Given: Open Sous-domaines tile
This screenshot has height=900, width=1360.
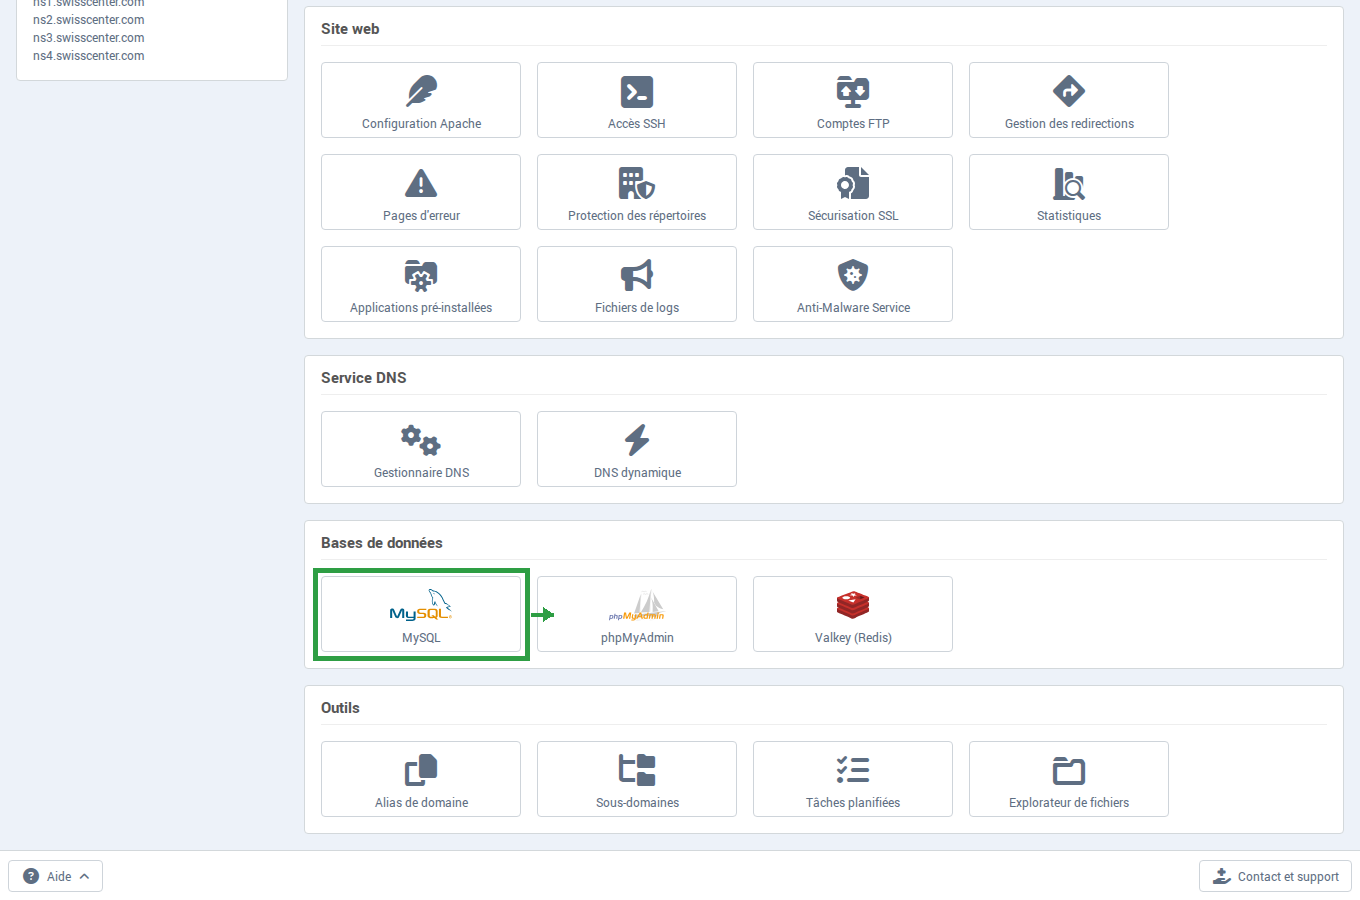Looking at the screenshot, I should [x=637, y=779].
